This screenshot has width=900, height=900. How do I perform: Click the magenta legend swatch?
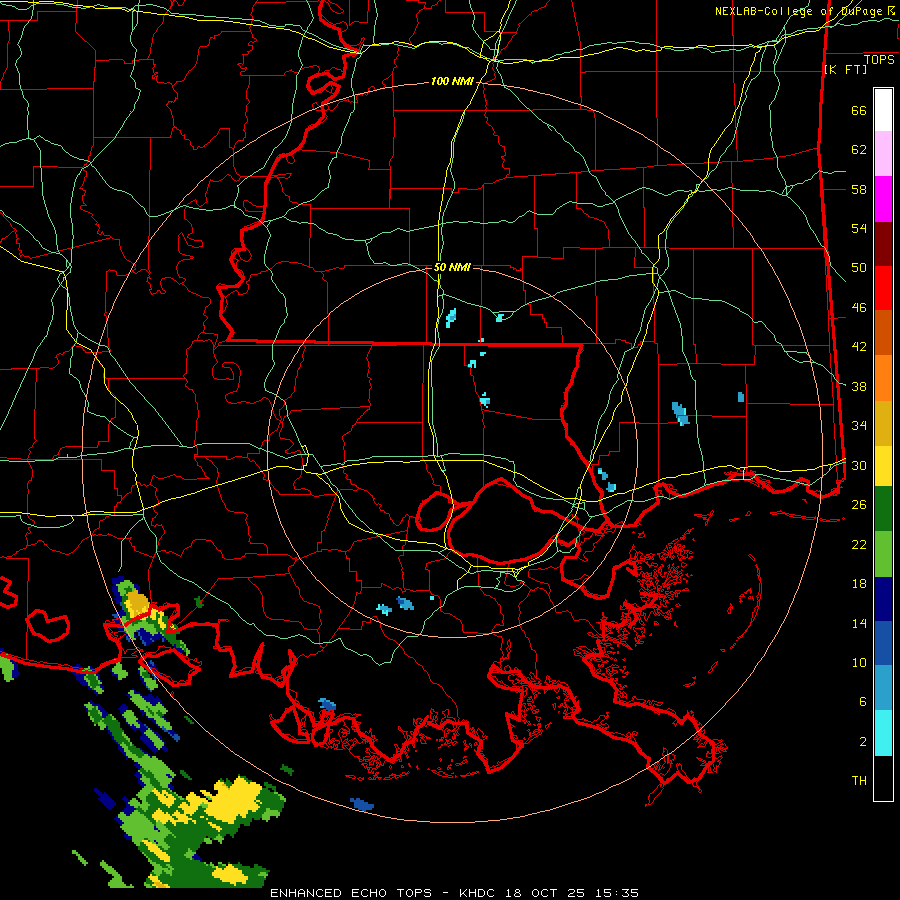click(883, 199)
